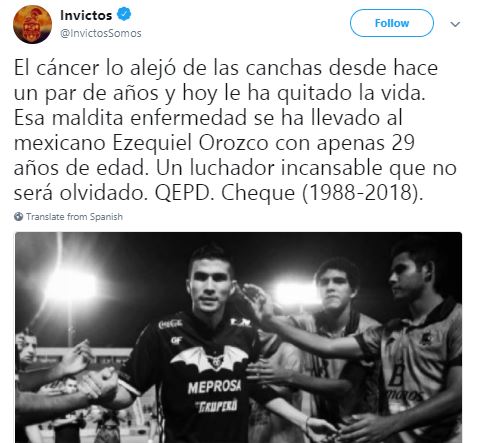Screen dimensions: 480x443
Task: Click the blue verified badge
Action: [124, 15]
